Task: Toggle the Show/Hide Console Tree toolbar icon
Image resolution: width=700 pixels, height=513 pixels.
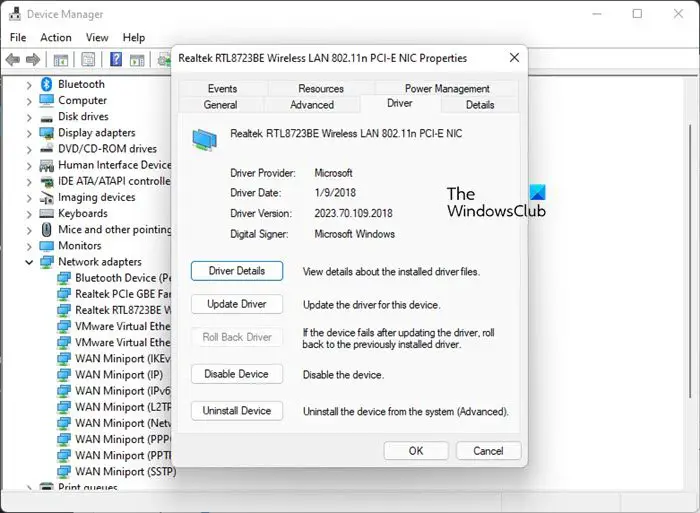Action: pos(60,59)
